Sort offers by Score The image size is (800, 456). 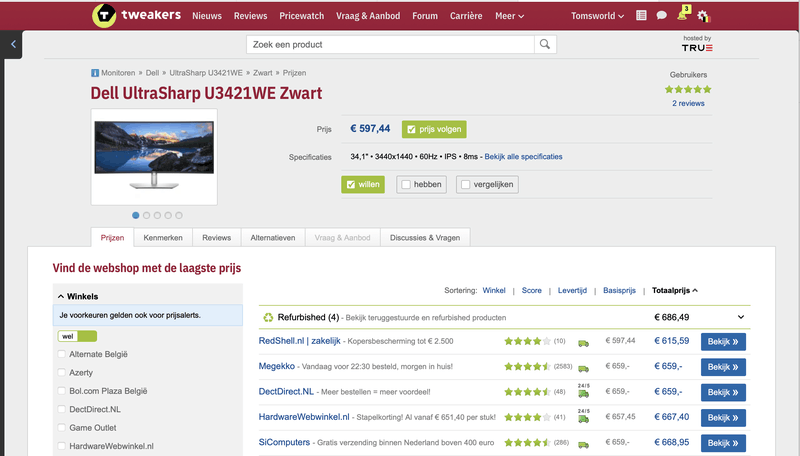point(531,290)
